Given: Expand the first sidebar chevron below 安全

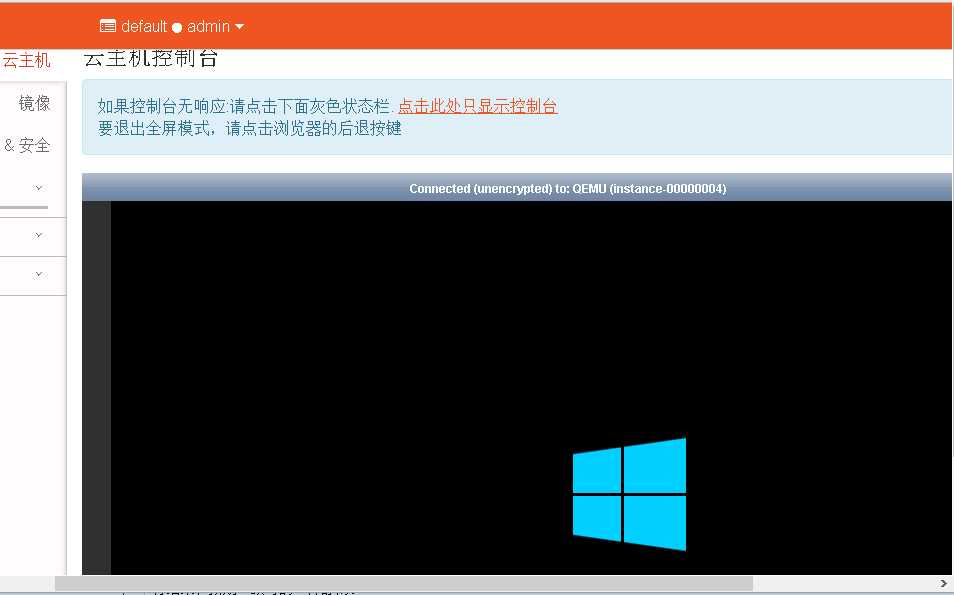Looking at the screenshot, I should pyautogui.click(x=38, y=187).
